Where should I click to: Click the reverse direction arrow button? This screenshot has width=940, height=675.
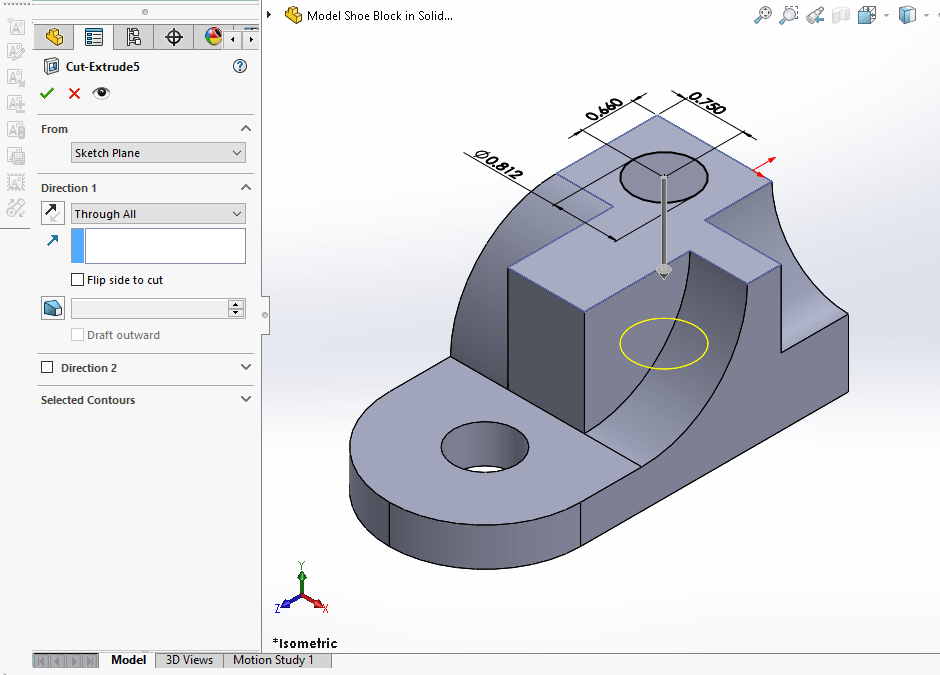(x=53, y=213)
